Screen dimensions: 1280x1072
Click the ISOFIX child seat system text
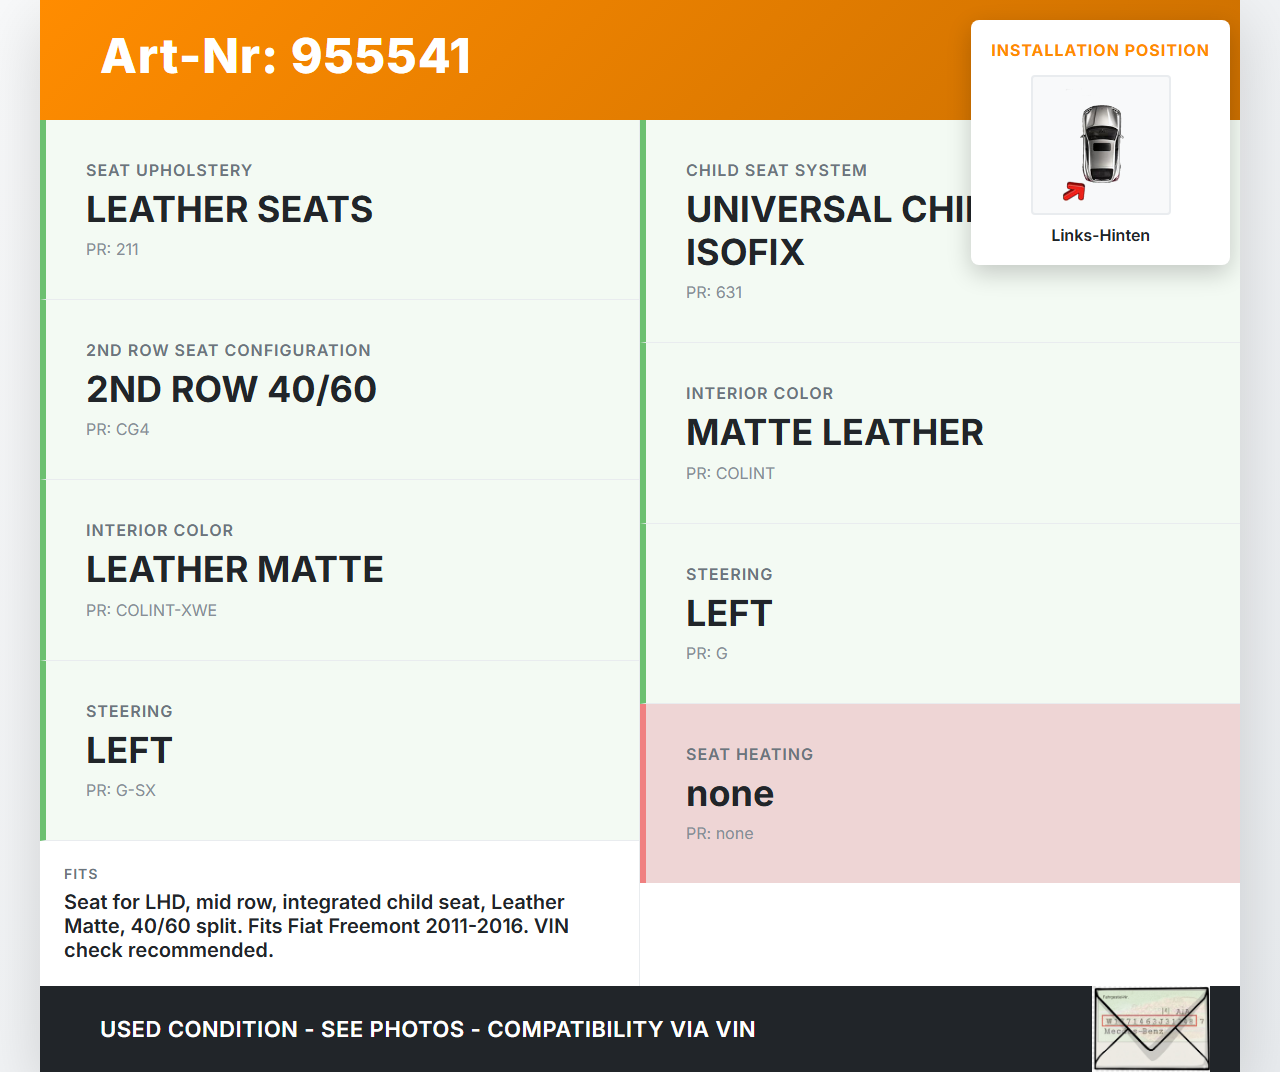point(745,253)
